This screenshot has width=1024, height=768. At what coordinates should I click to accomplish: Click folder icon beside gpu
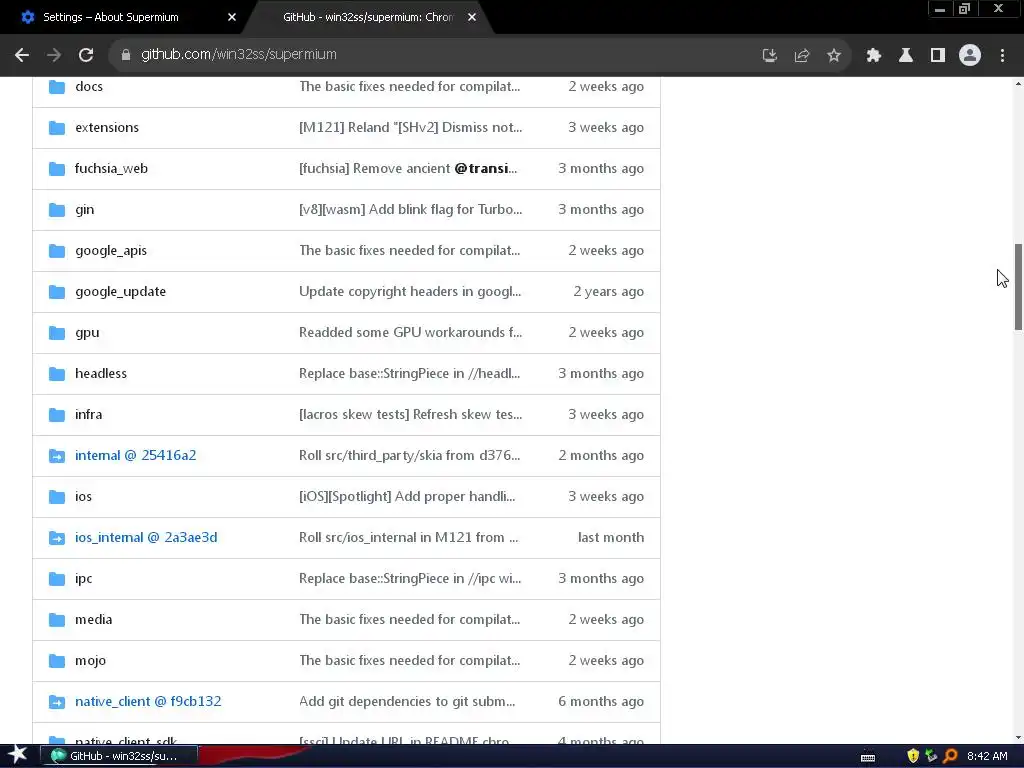[57, 332]
